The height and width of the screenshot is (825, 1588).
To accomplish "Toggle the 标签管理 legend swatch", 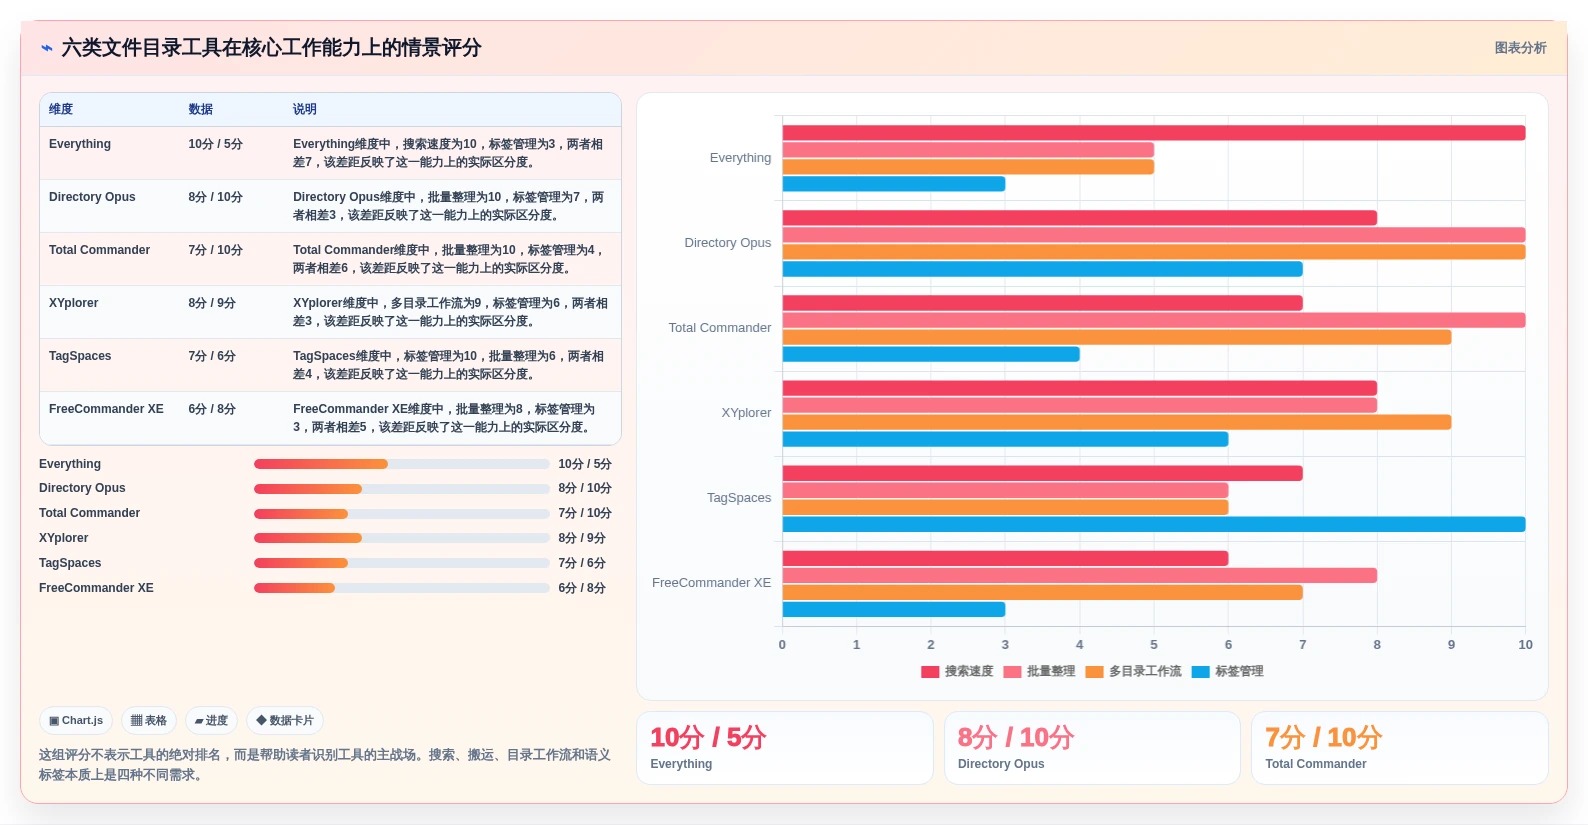I will [1201, 672].
